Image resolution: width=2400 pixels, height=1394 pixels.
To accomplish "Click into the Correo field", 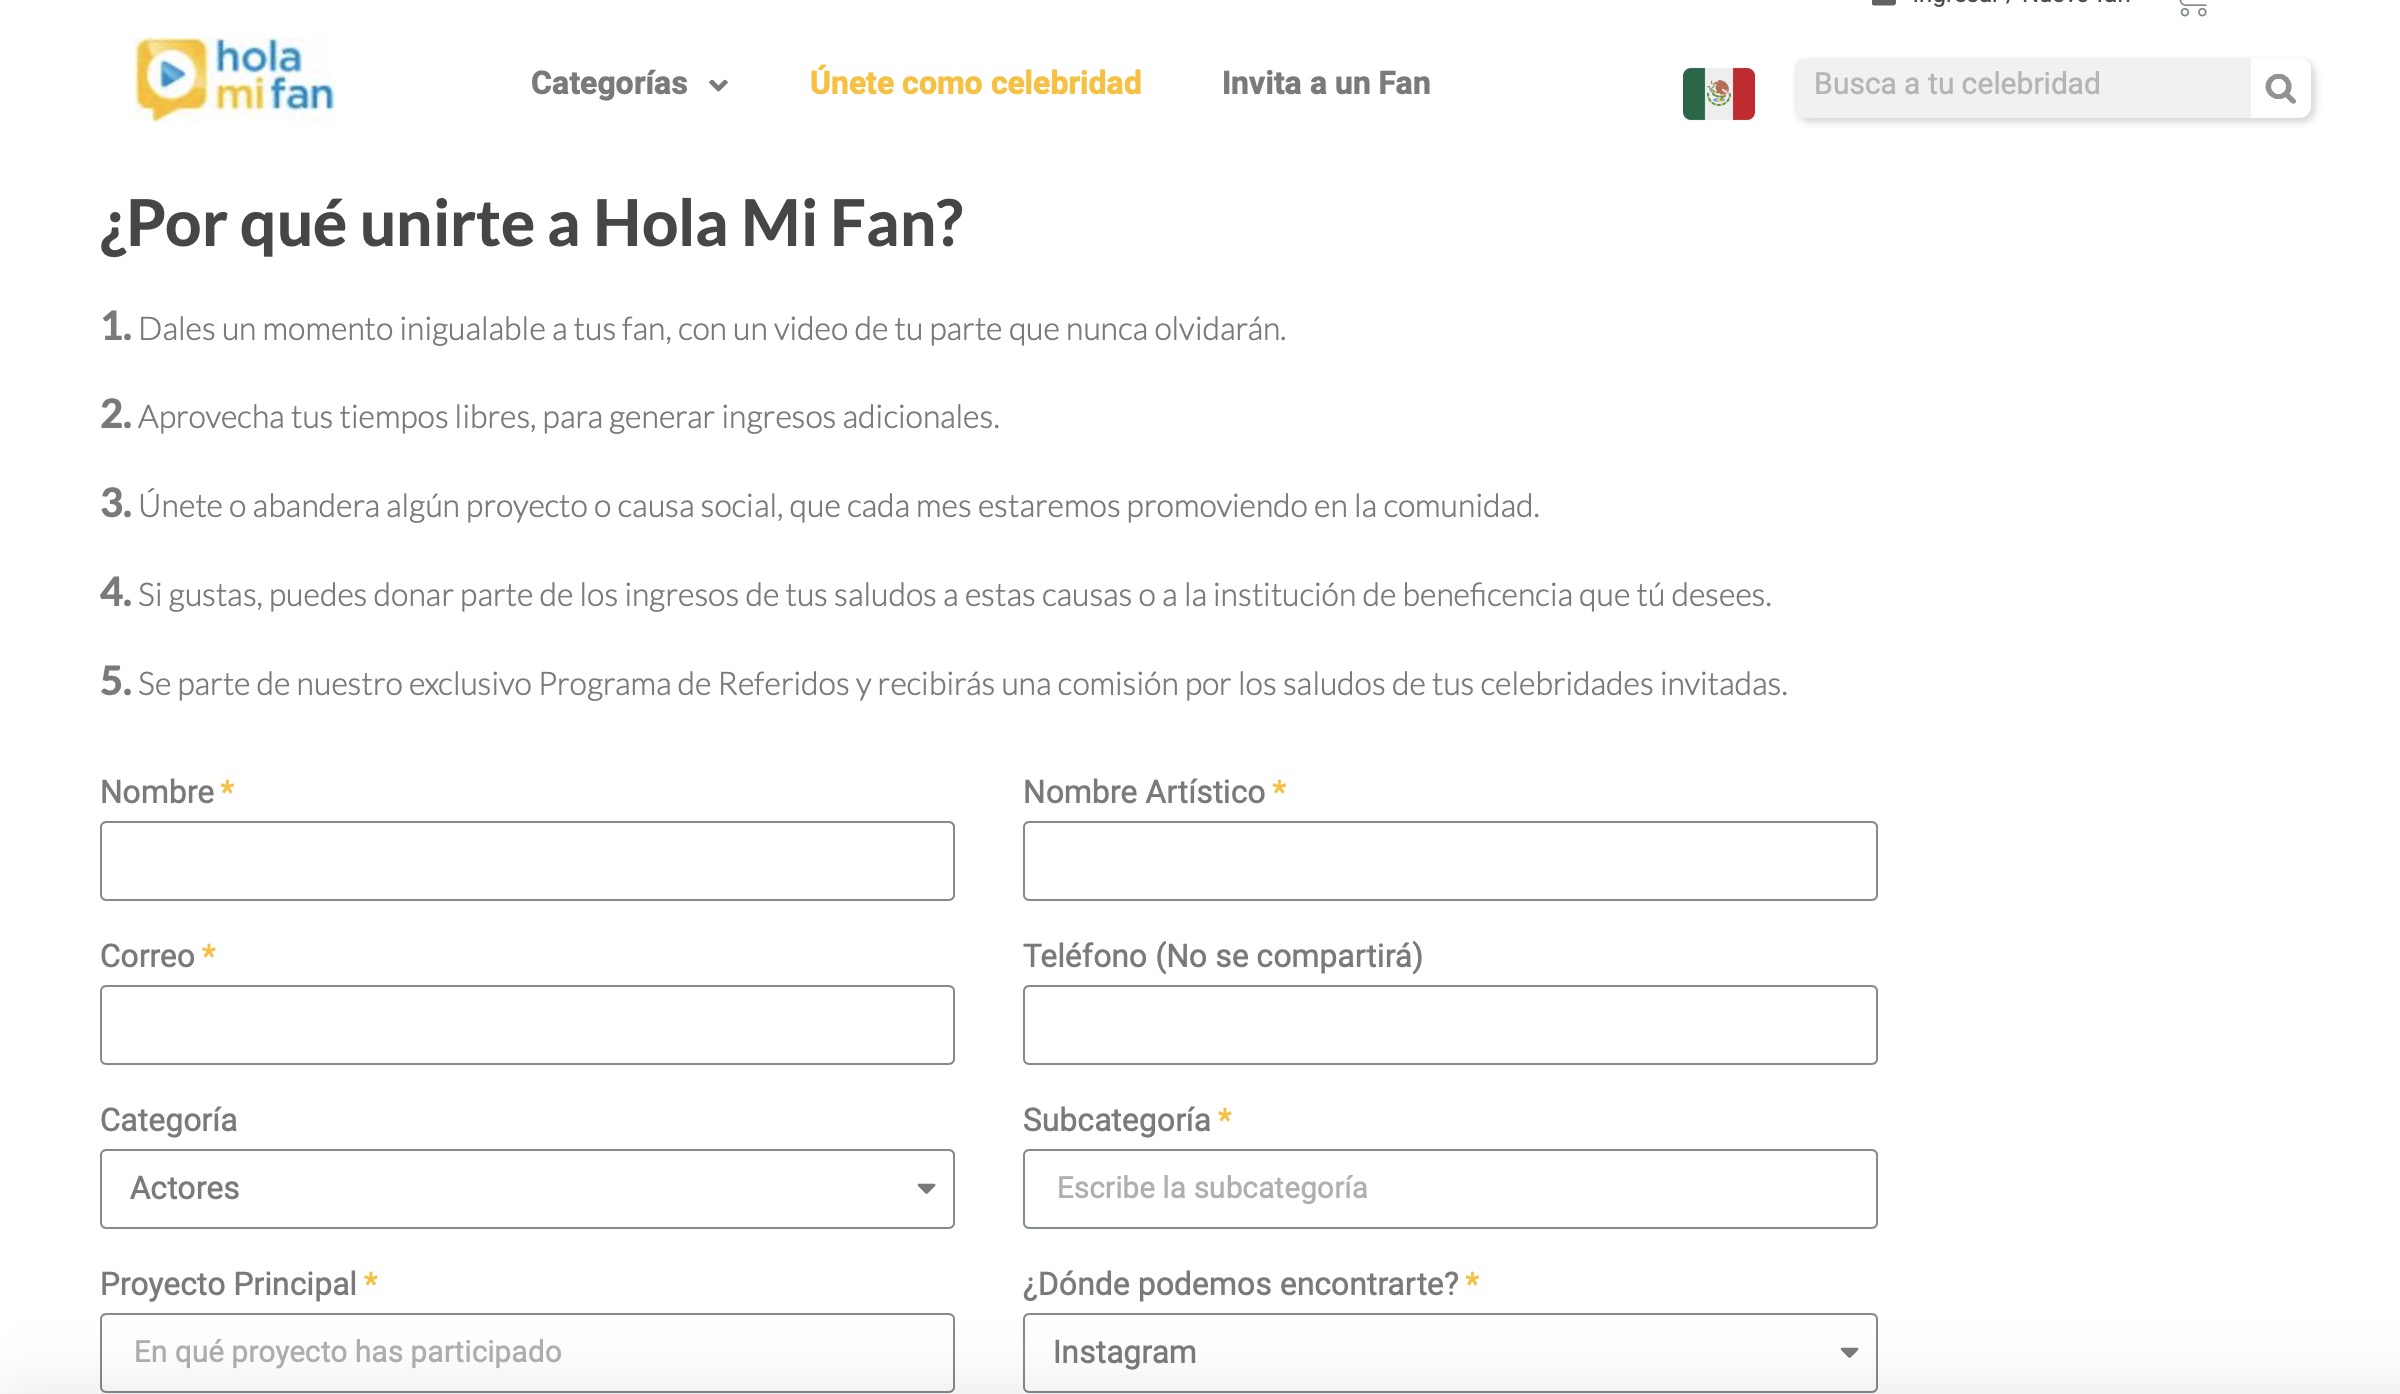I will pos(527,1025).
